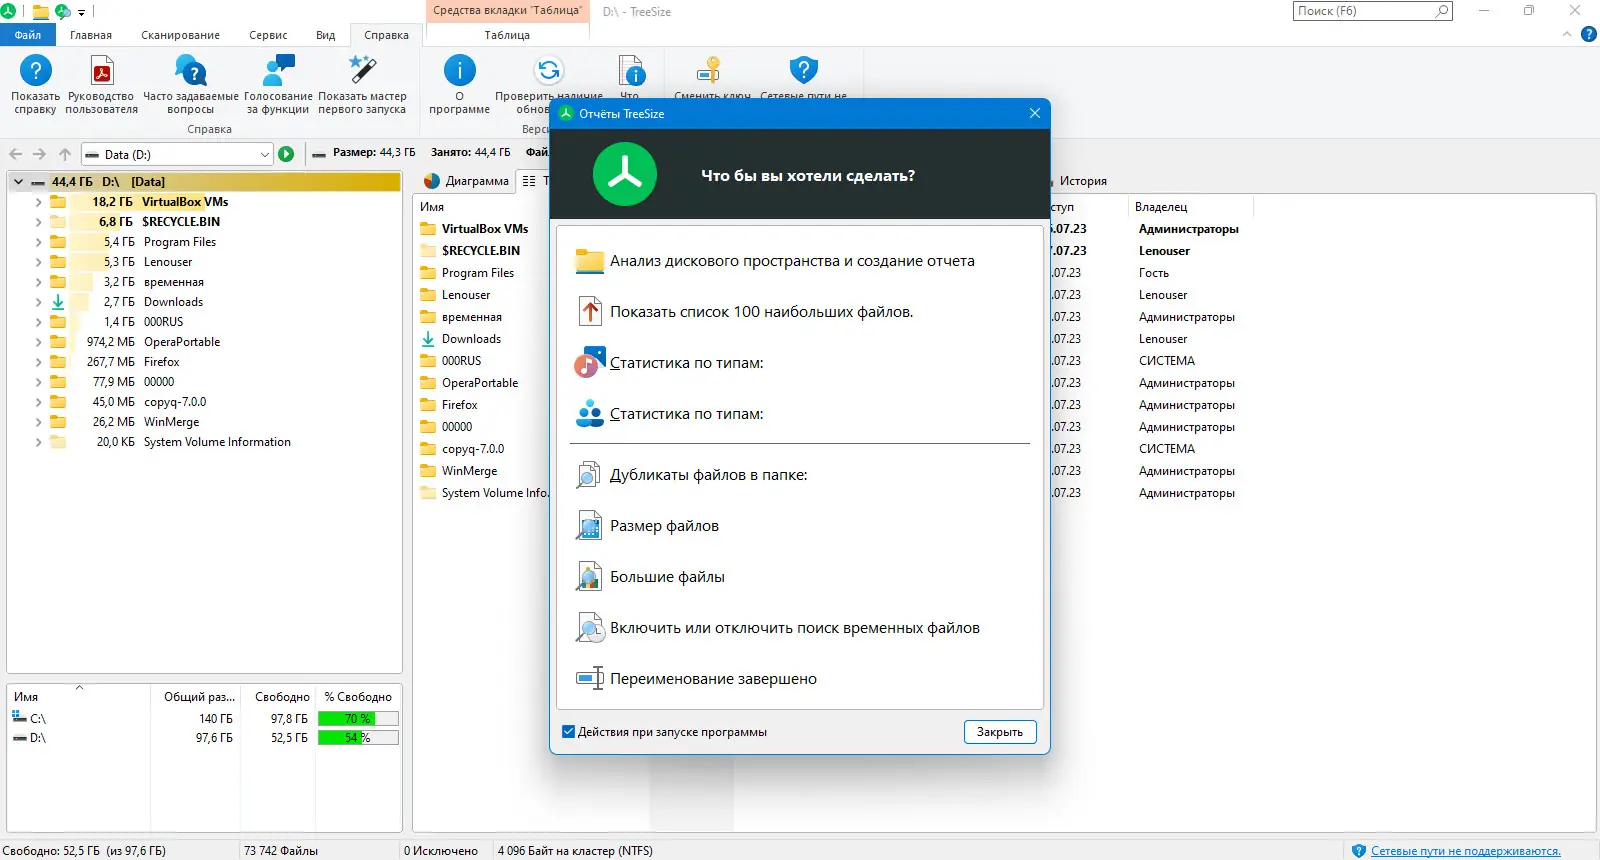
Task: Open the Диаграмма view tab
Action: tap(467, 181)
